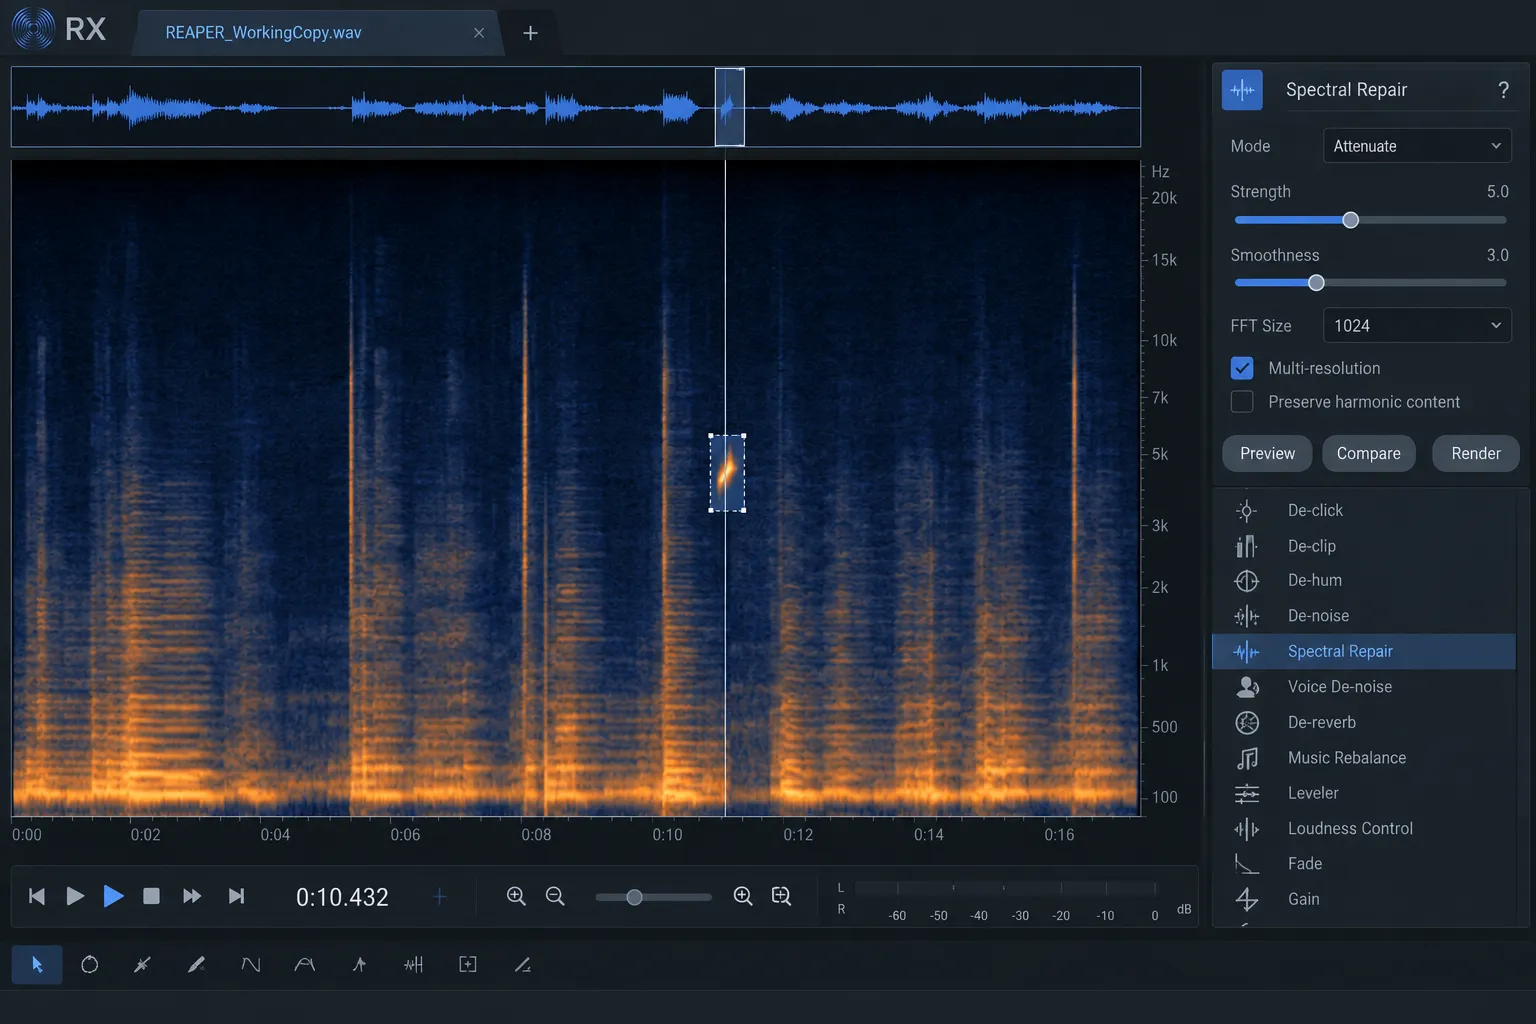
Task: Stop playback
Action: tap(151, 896)
